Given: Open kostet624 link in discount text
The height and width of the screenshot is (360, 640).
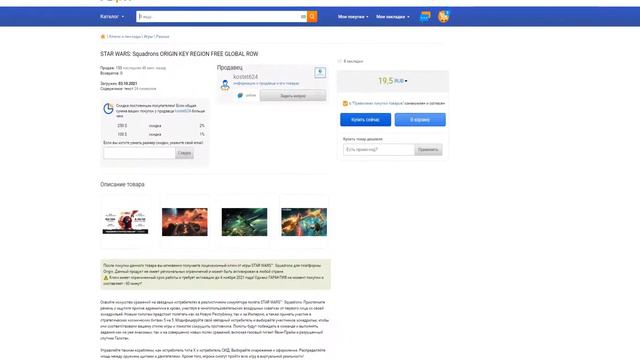Looking at the screenshot, I should pos(183,111).
